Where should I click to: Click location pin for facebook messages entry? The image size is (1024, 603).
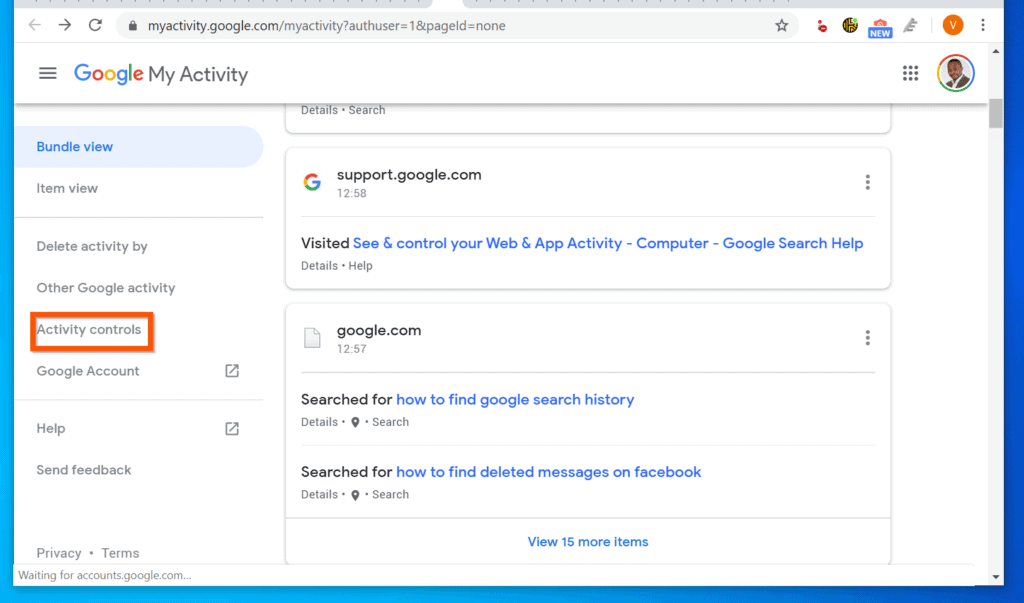(355, 495)
